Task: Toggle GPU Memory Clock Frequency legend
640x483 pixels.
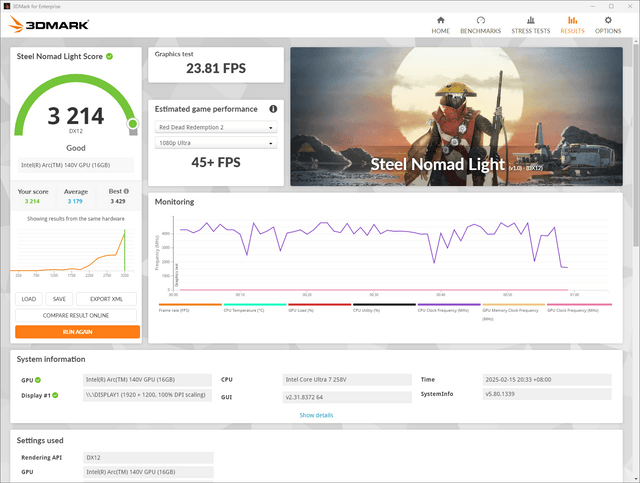Action: [x=513, y=312]
